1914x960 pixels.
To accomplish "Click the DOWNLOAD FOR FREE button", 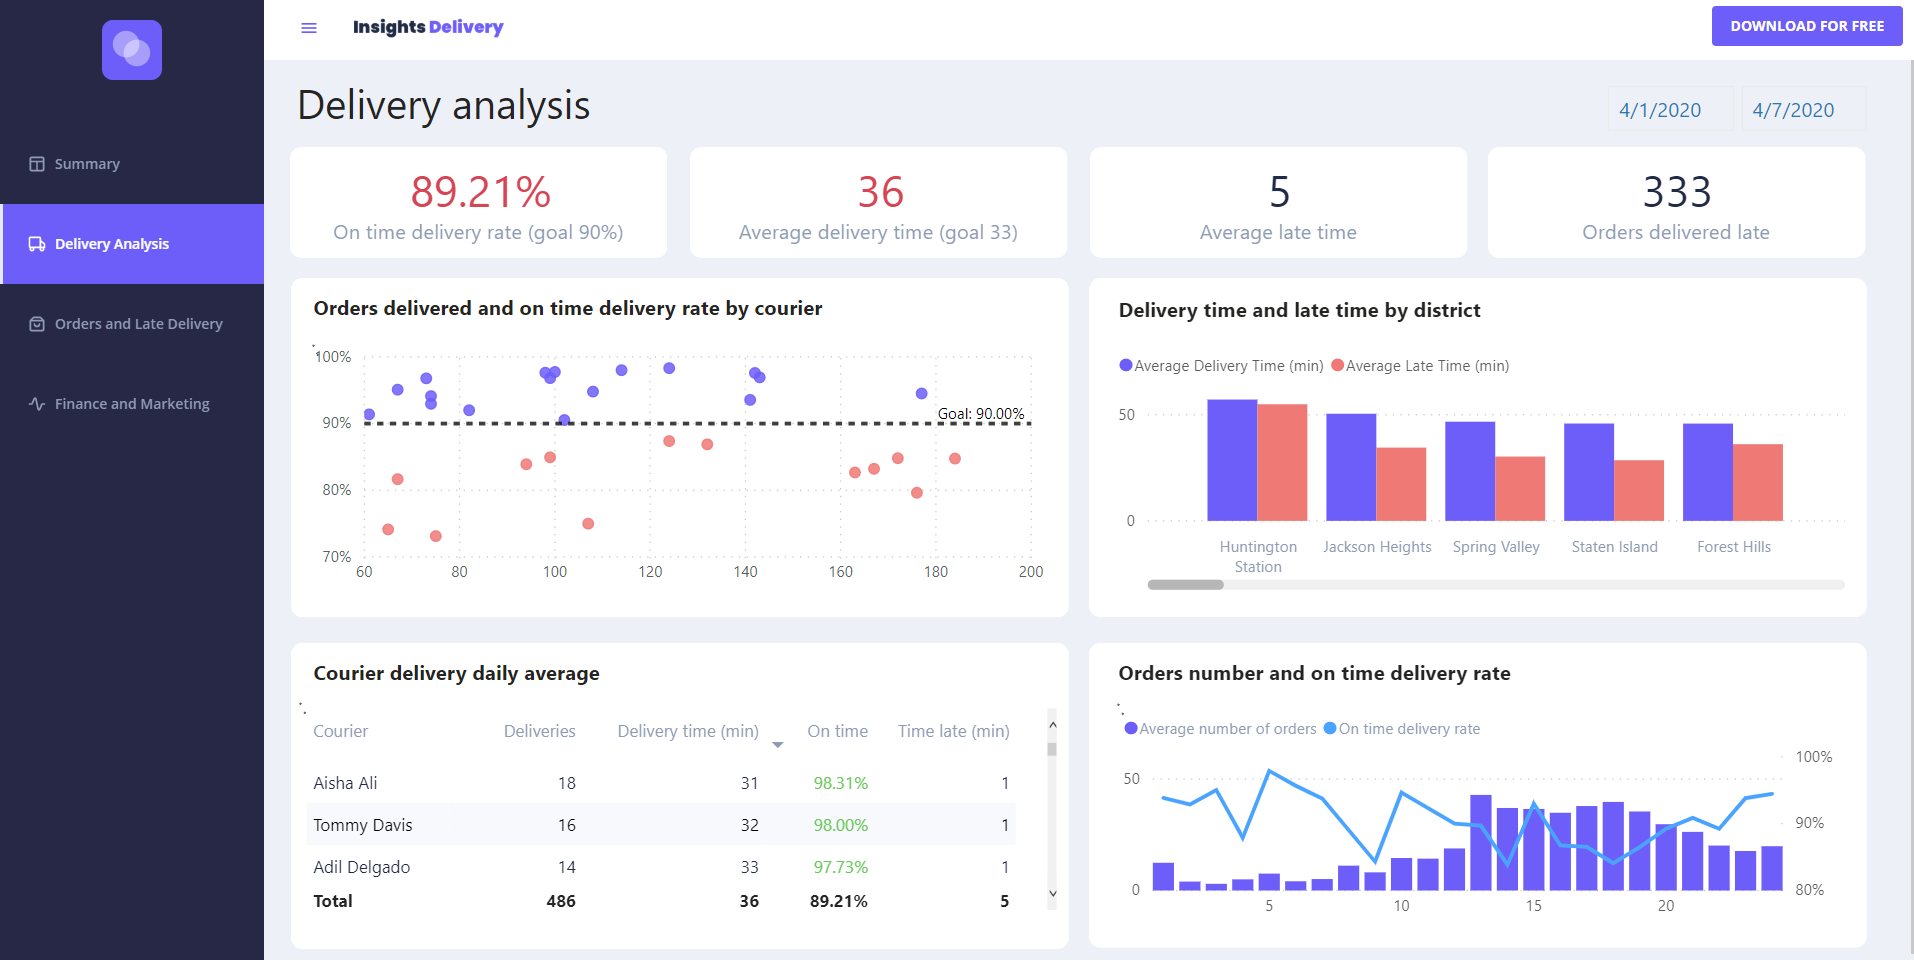I will [1806, 25].
